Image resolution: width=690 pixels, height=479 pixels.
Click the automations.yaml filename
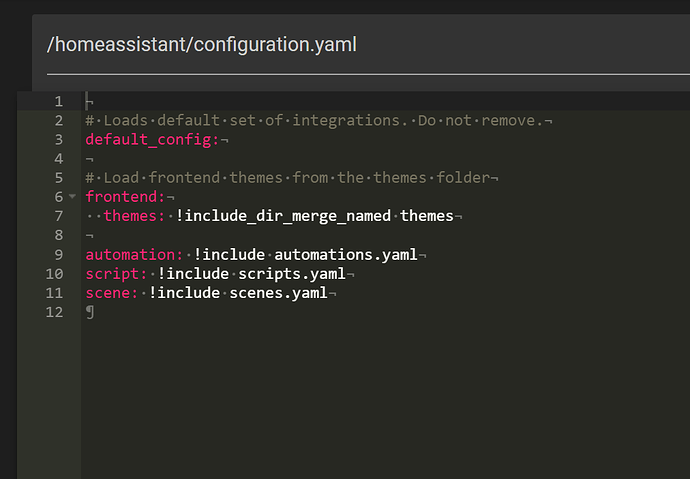(346, 255)
